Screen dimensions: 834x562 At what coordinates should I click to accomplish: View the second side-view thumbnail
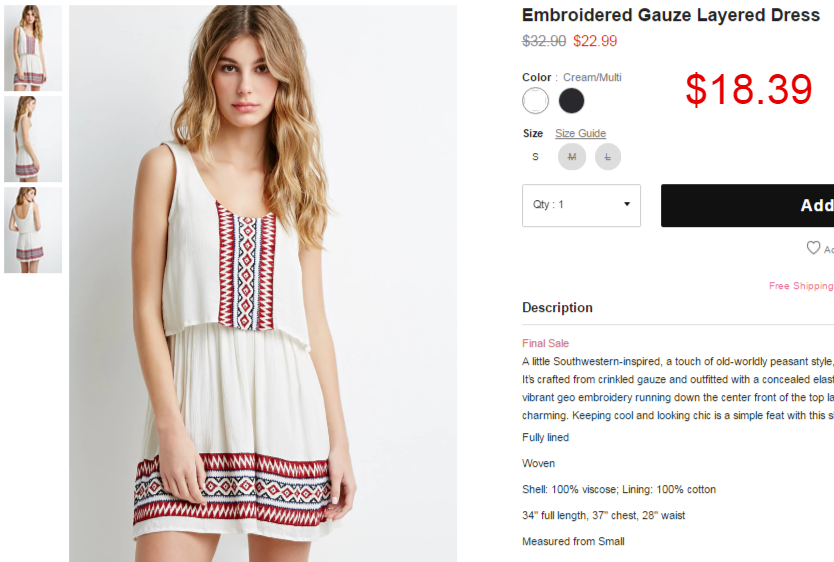coord(33,139)
